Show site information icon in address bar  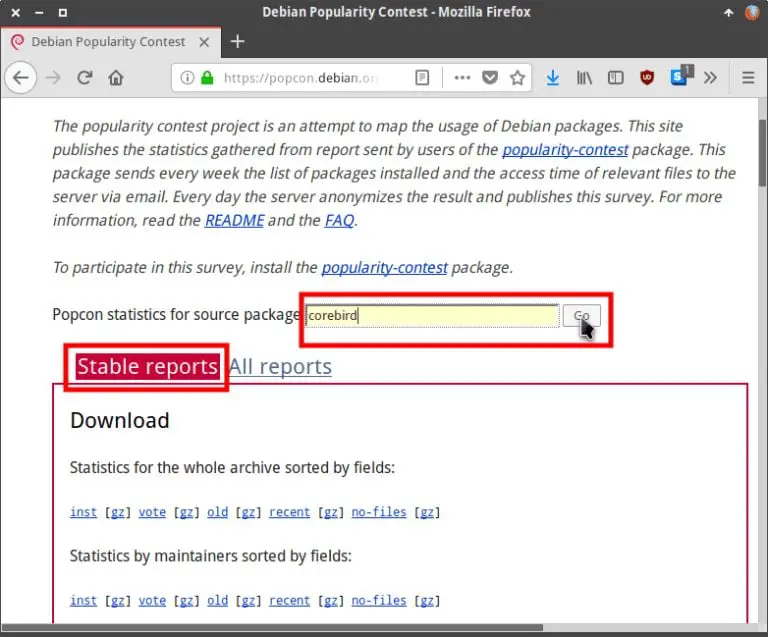click(187, 77)
